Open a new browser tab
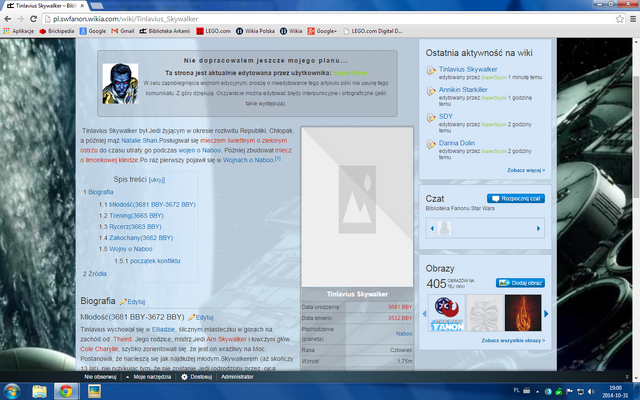The height and width of the screenshot is (400, 640). 96,6
